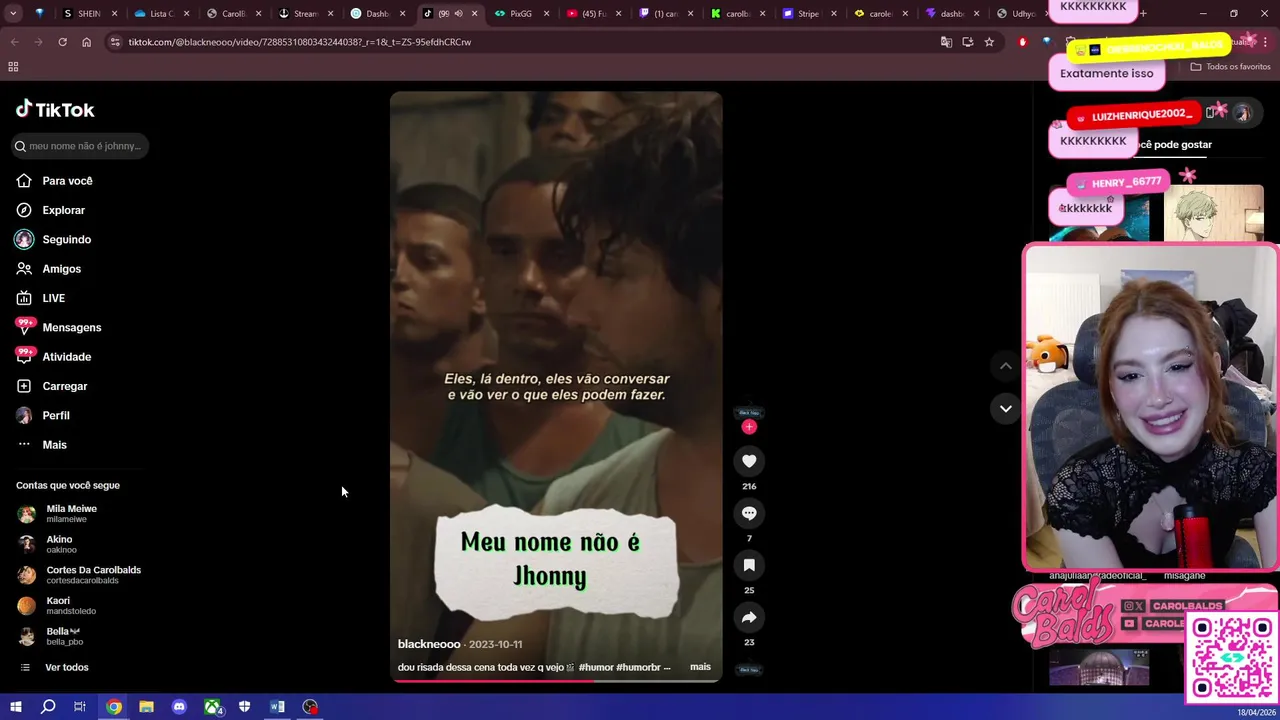Click the TikTok search field
1280x720 pixels.
[x=80, y=146]
